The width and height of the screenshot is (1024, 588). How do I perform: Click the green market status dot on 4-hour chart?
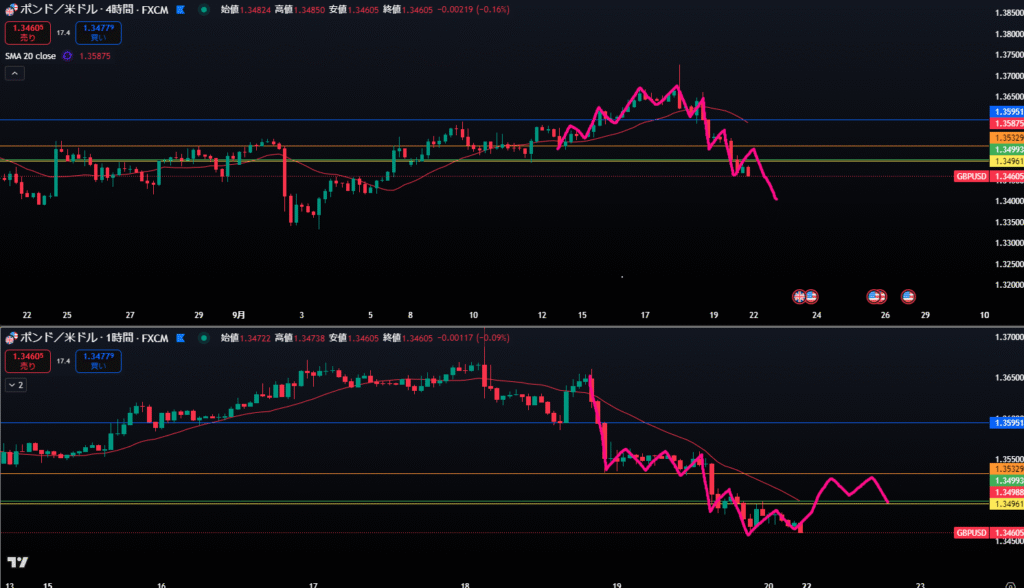(x=204, y=9)
